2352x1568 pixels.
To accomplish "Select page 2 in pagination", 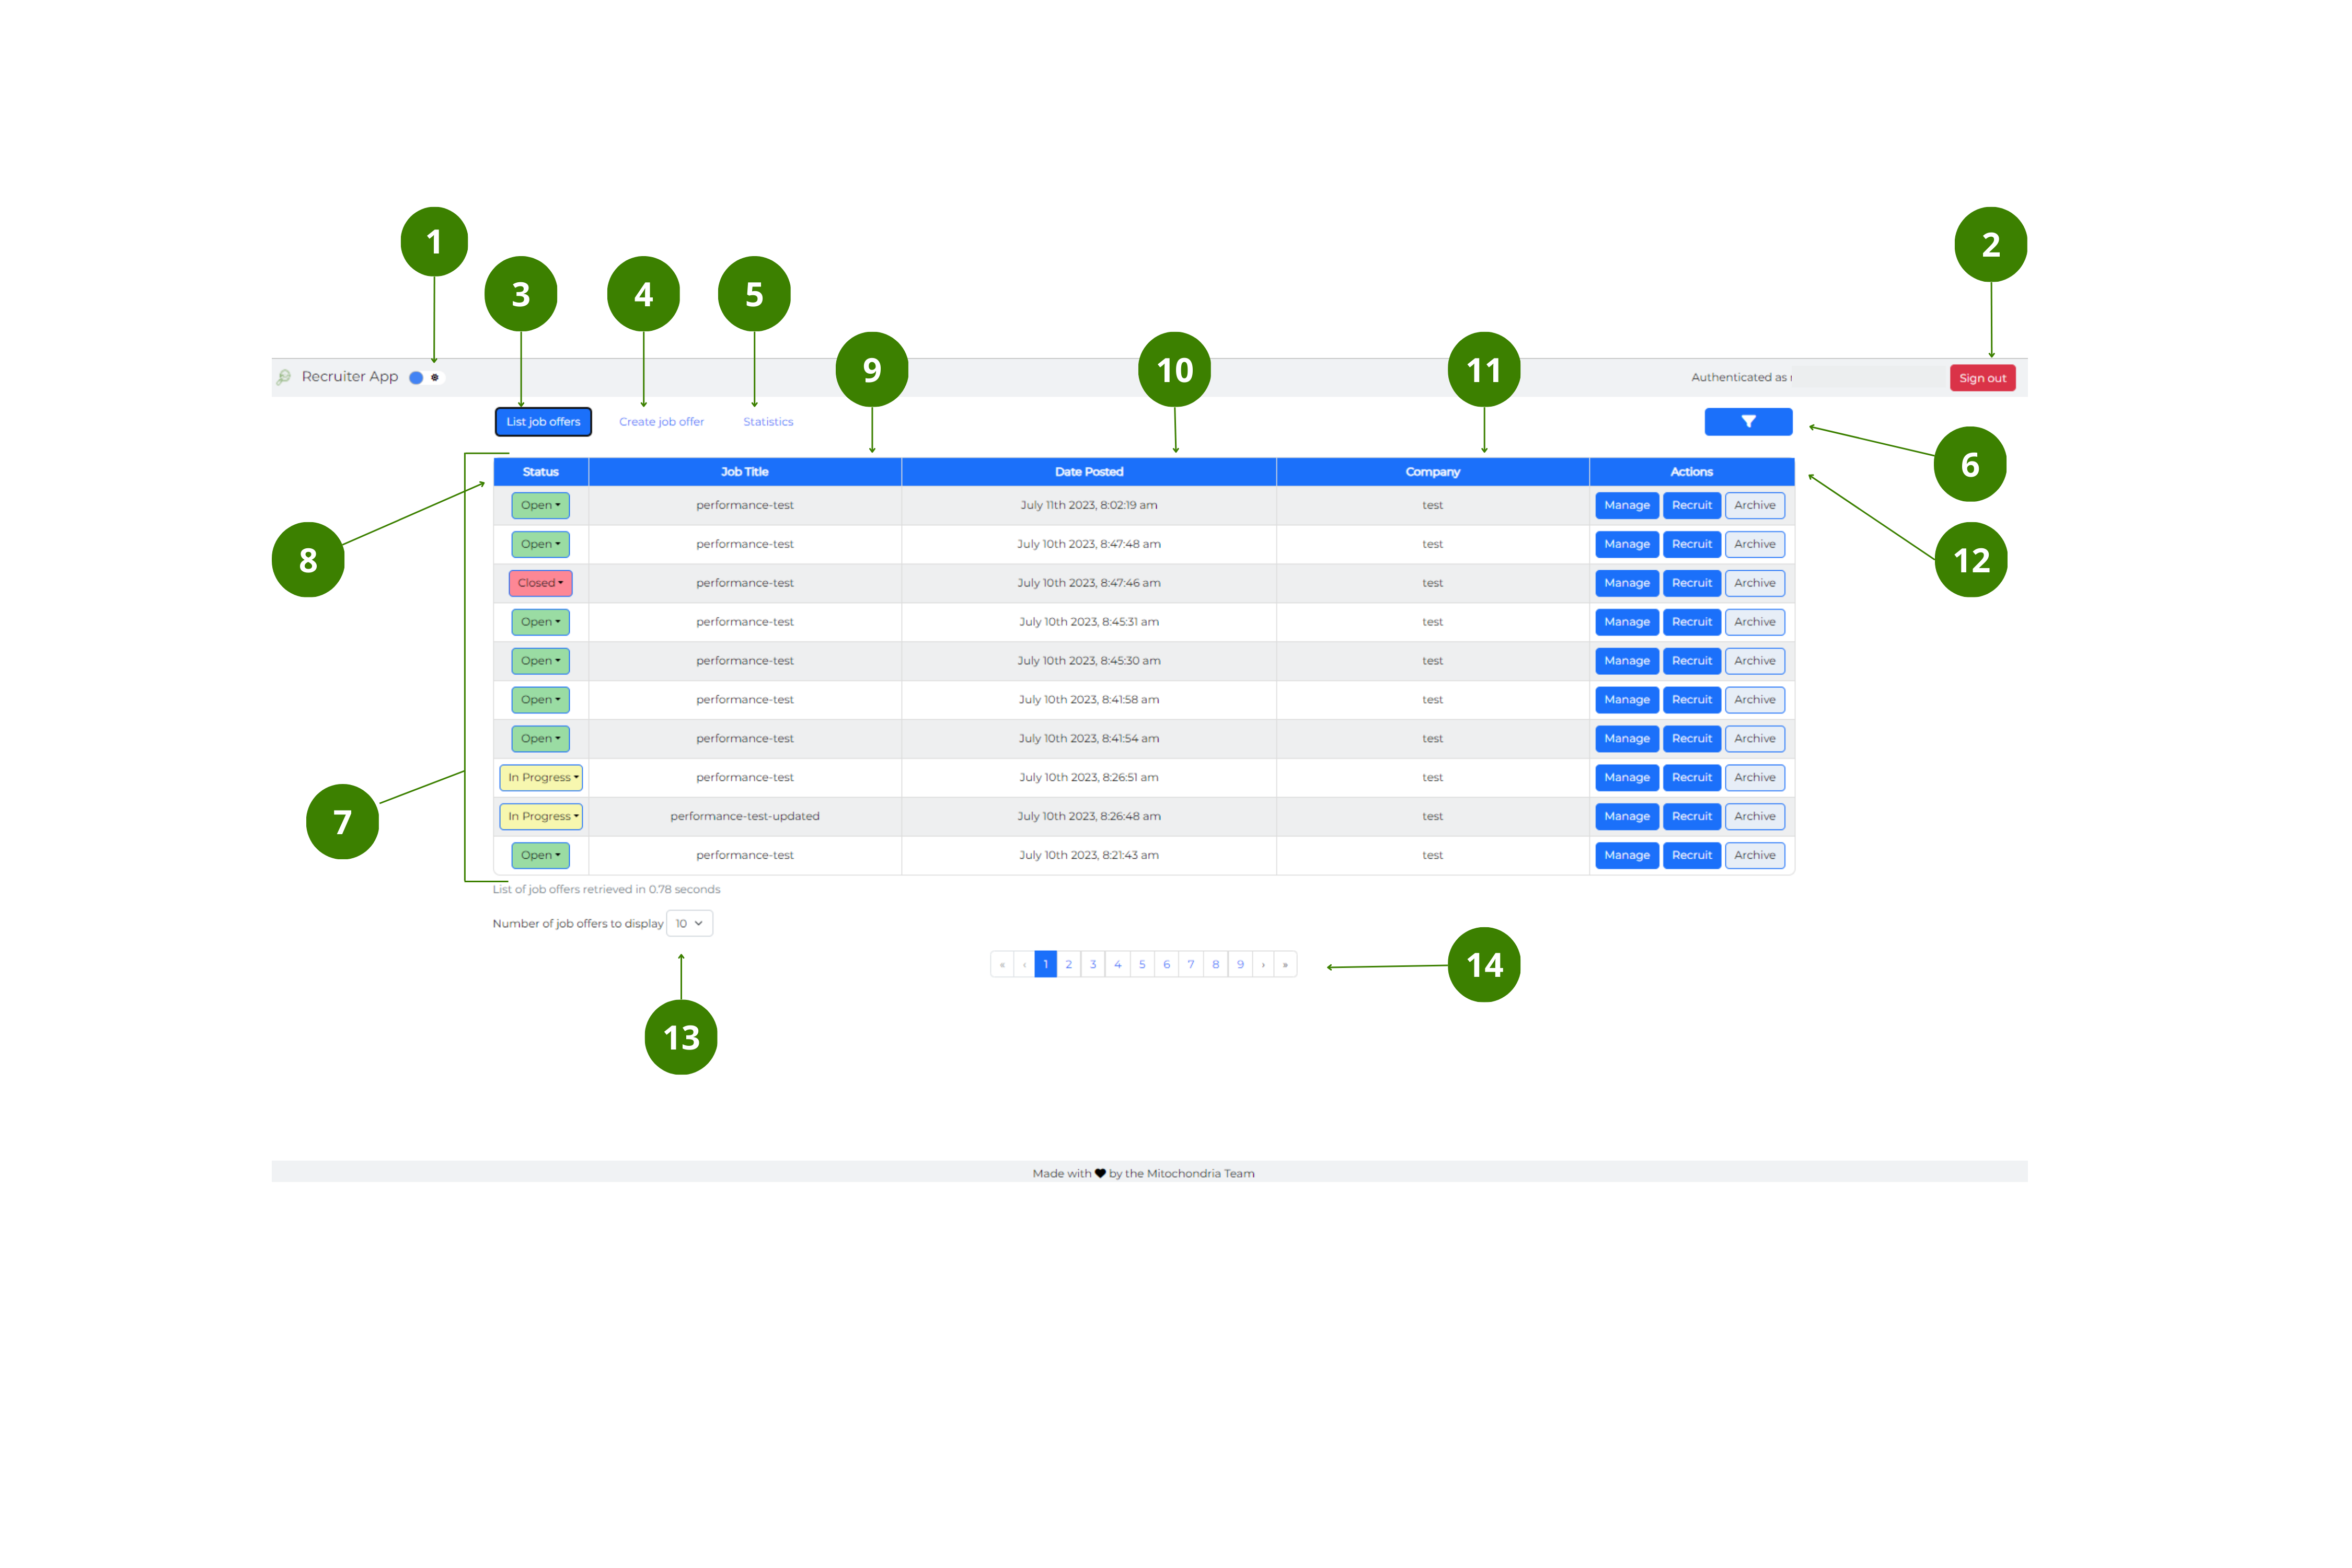I will [1069, 963].
